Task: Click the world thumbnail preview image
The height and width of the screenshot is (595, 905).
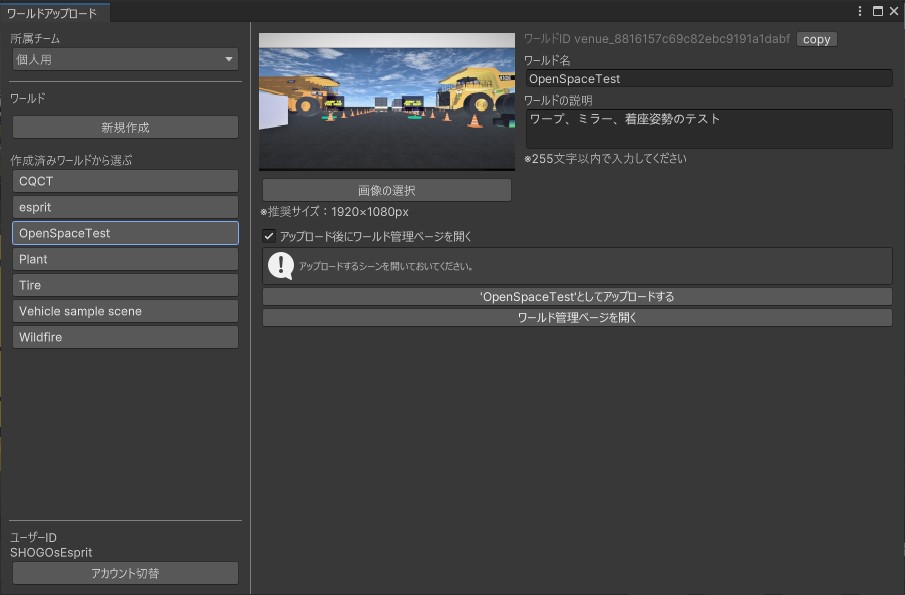Action: (x=386, y=102)
